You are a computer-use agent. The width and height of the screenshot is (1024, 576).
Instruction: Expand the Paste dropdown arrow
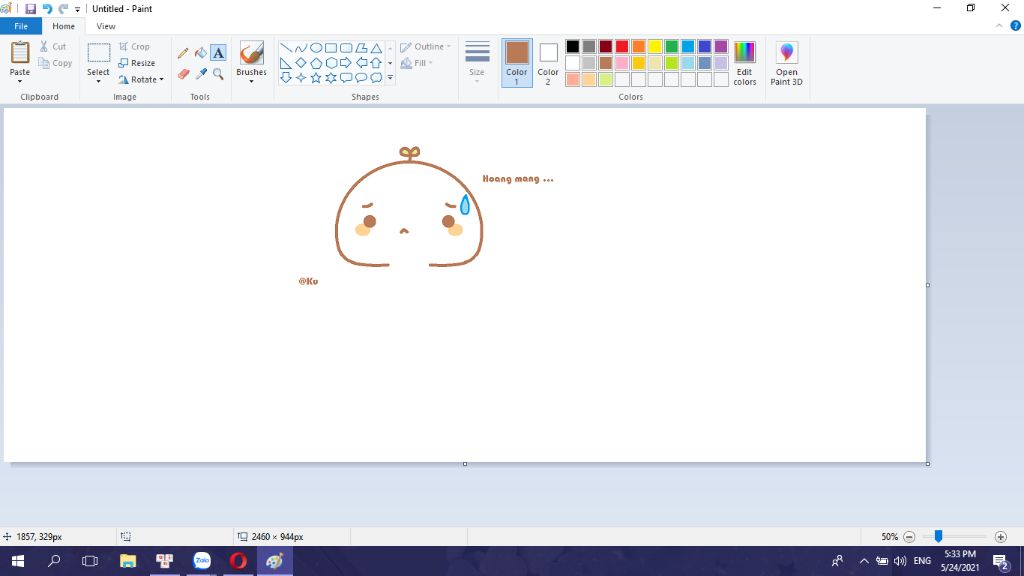(x=20, y=82)
